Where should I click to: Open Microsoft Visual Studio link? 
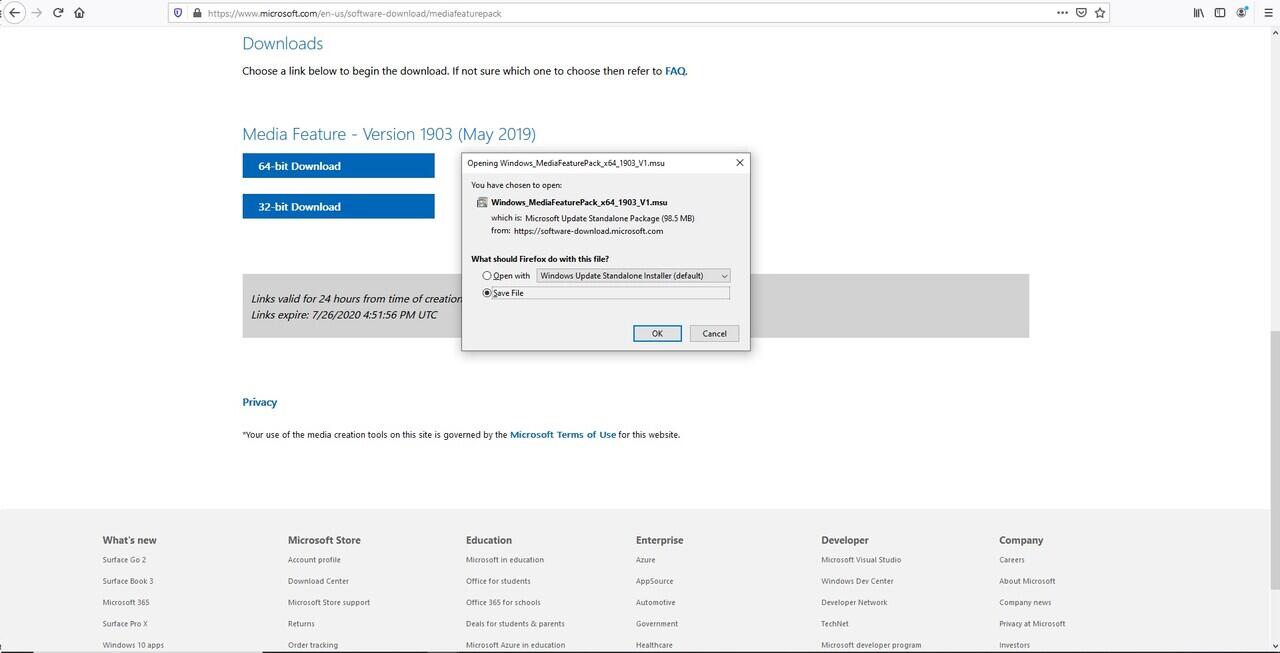[x=861, y=560]
